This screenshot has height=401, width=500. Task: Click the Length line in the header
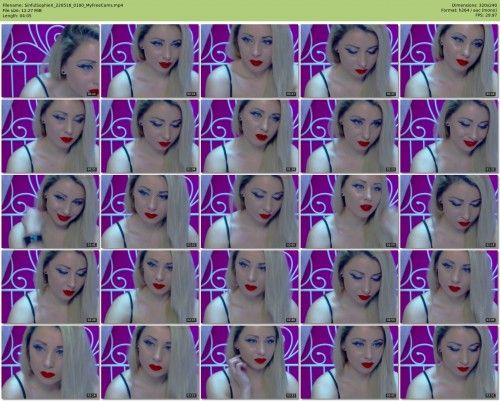click(17, 15)
